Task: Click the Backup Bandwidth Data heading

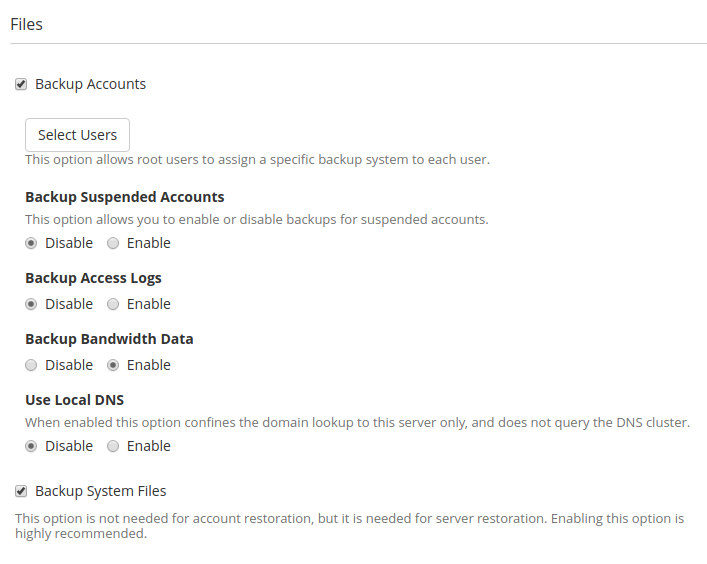Action: (x=109, y=339)
